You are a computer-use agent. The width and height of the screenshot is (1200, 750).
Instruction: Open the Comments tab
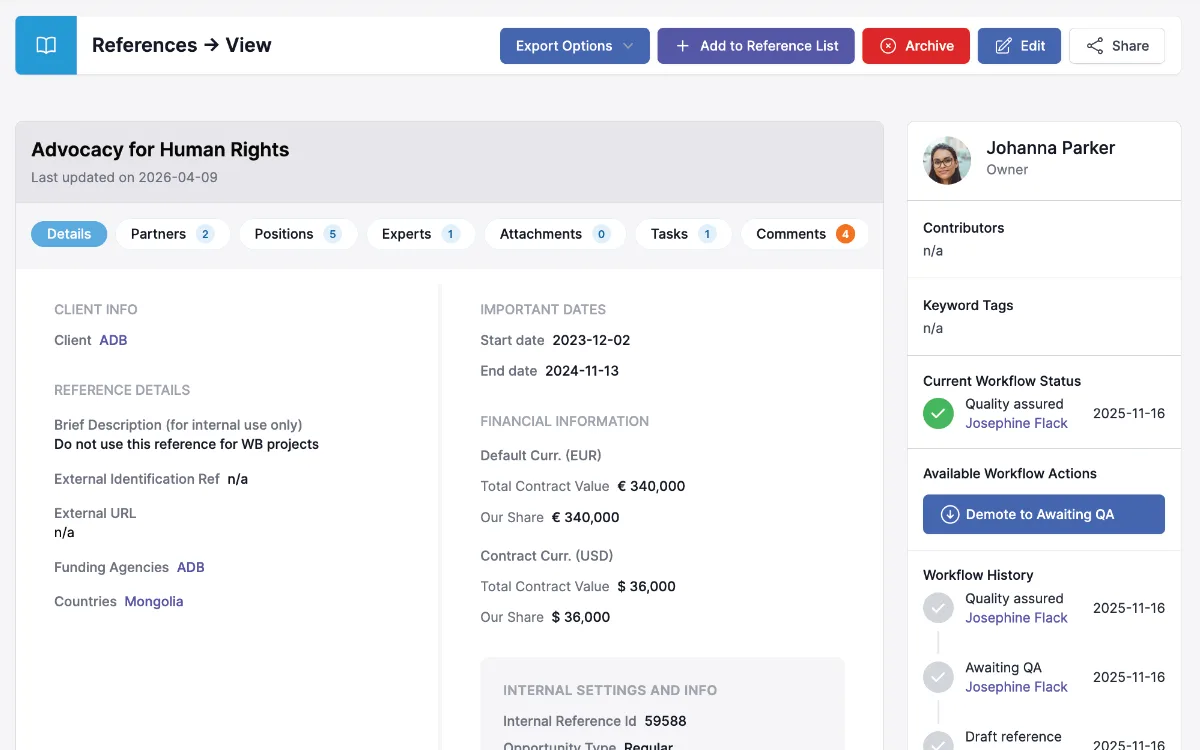click(805, 234)
